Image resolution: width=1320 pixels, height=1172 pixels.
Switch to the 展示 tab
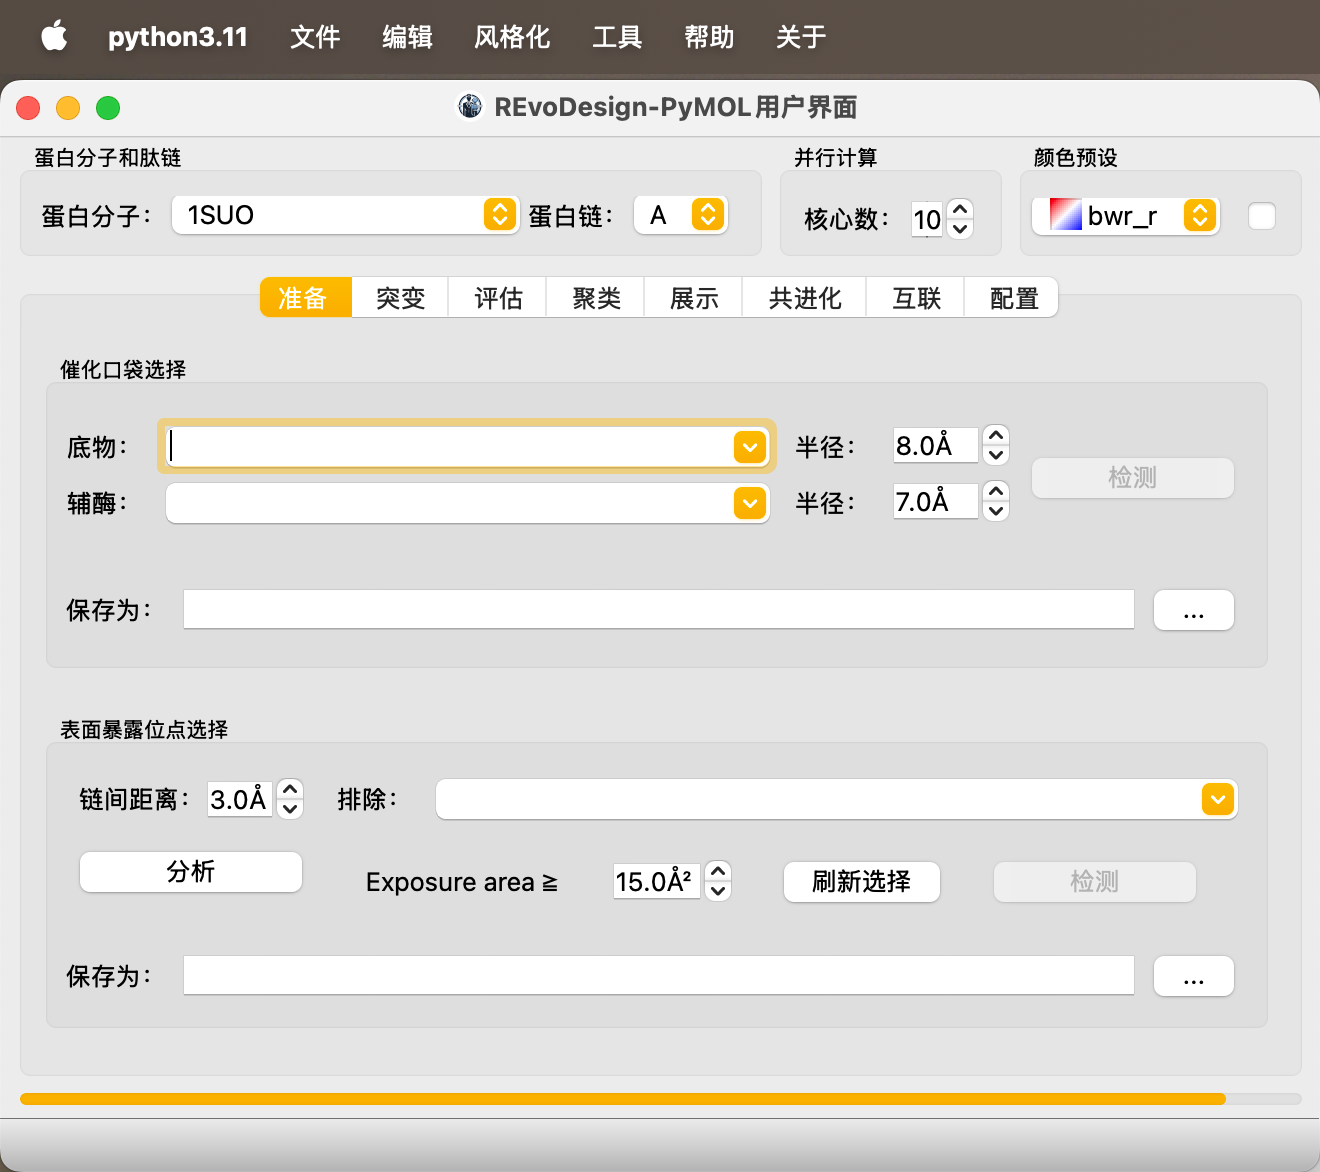point(694,298)
